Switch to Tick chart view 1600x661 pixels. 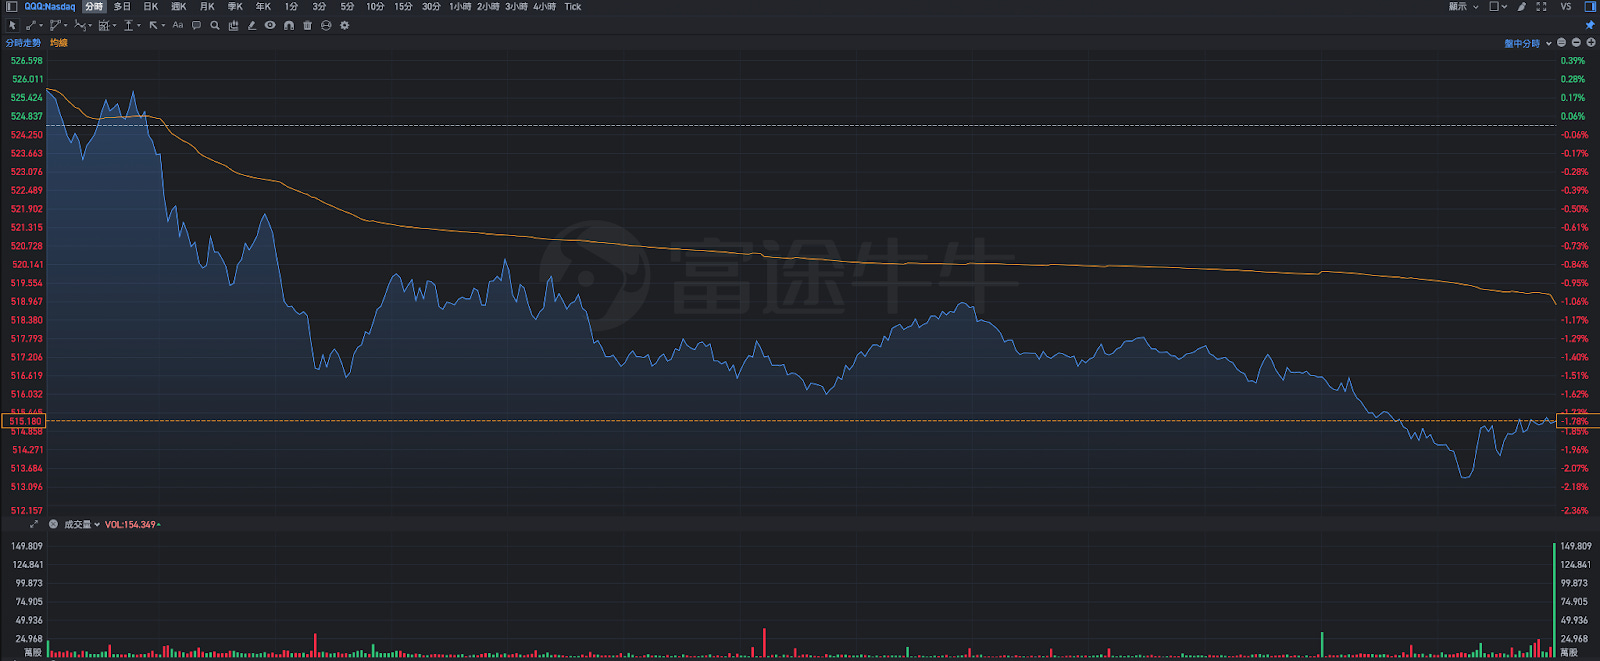[572, 6]
